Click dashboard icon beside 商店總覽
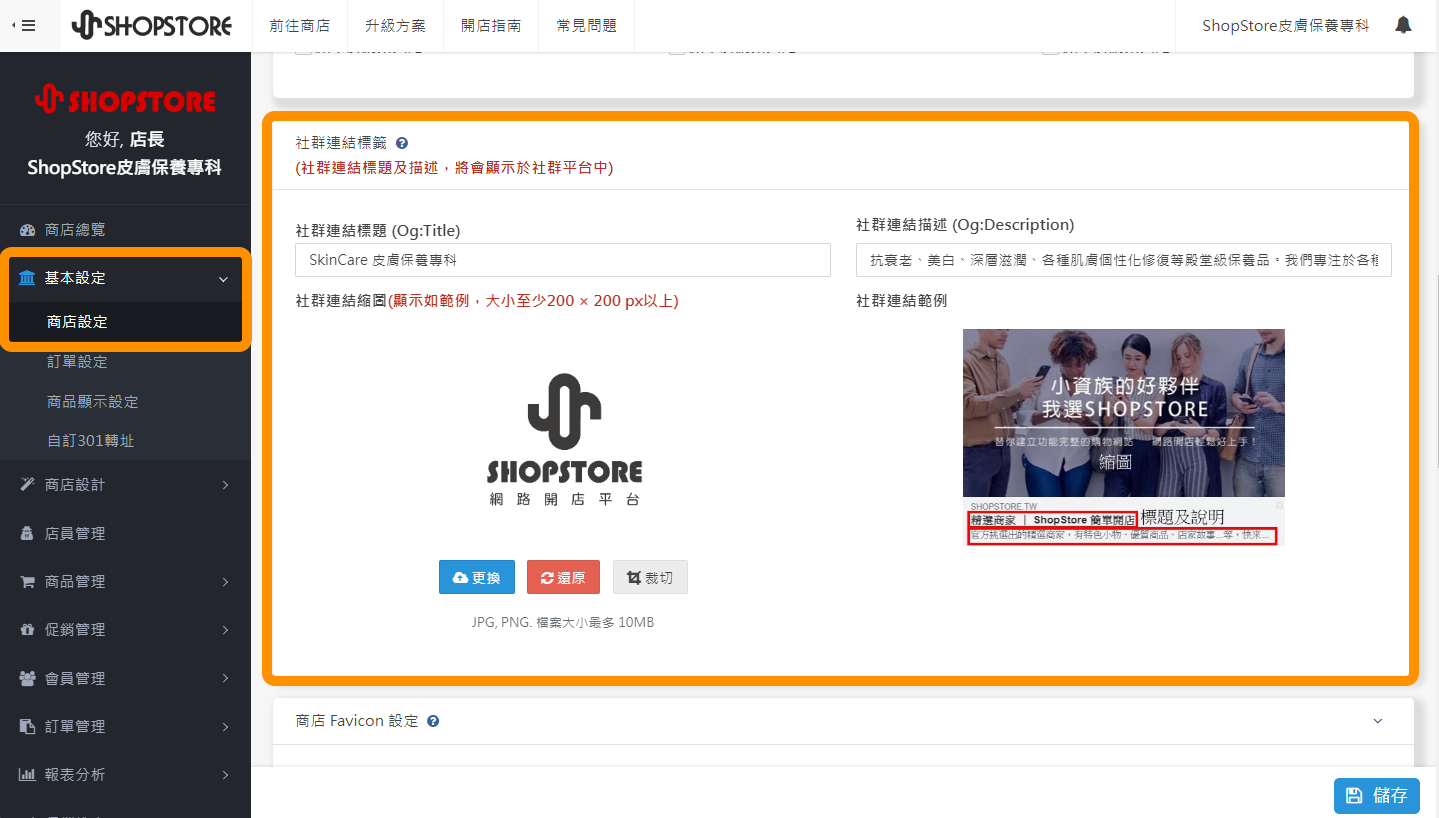This screenshot has height=818, width=1439. click(27, 230)
